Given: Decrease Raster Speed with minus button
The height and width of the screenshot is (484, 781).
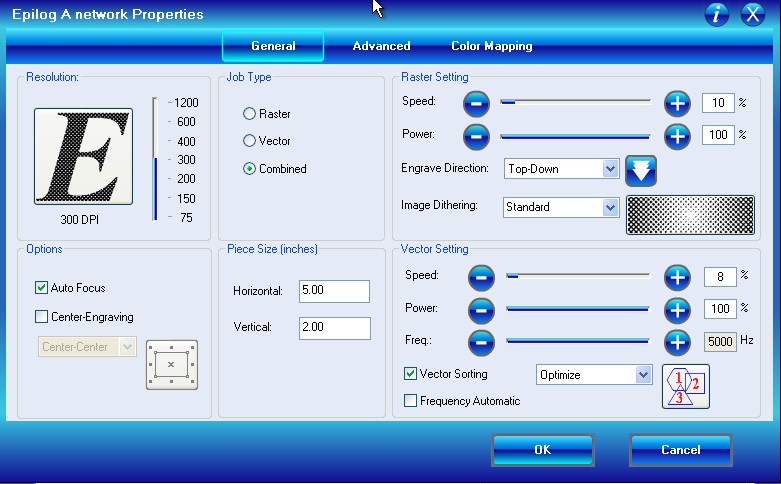Looking at the screenshot, I should tap(476, 104).
